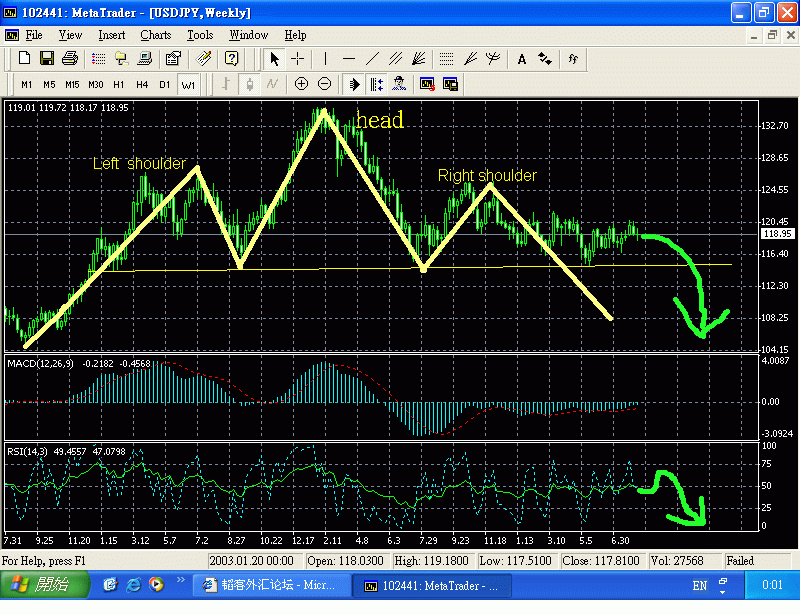Viewport: 800px width, 615px height.
Task: Open the Insert menu
Action: 111,35
